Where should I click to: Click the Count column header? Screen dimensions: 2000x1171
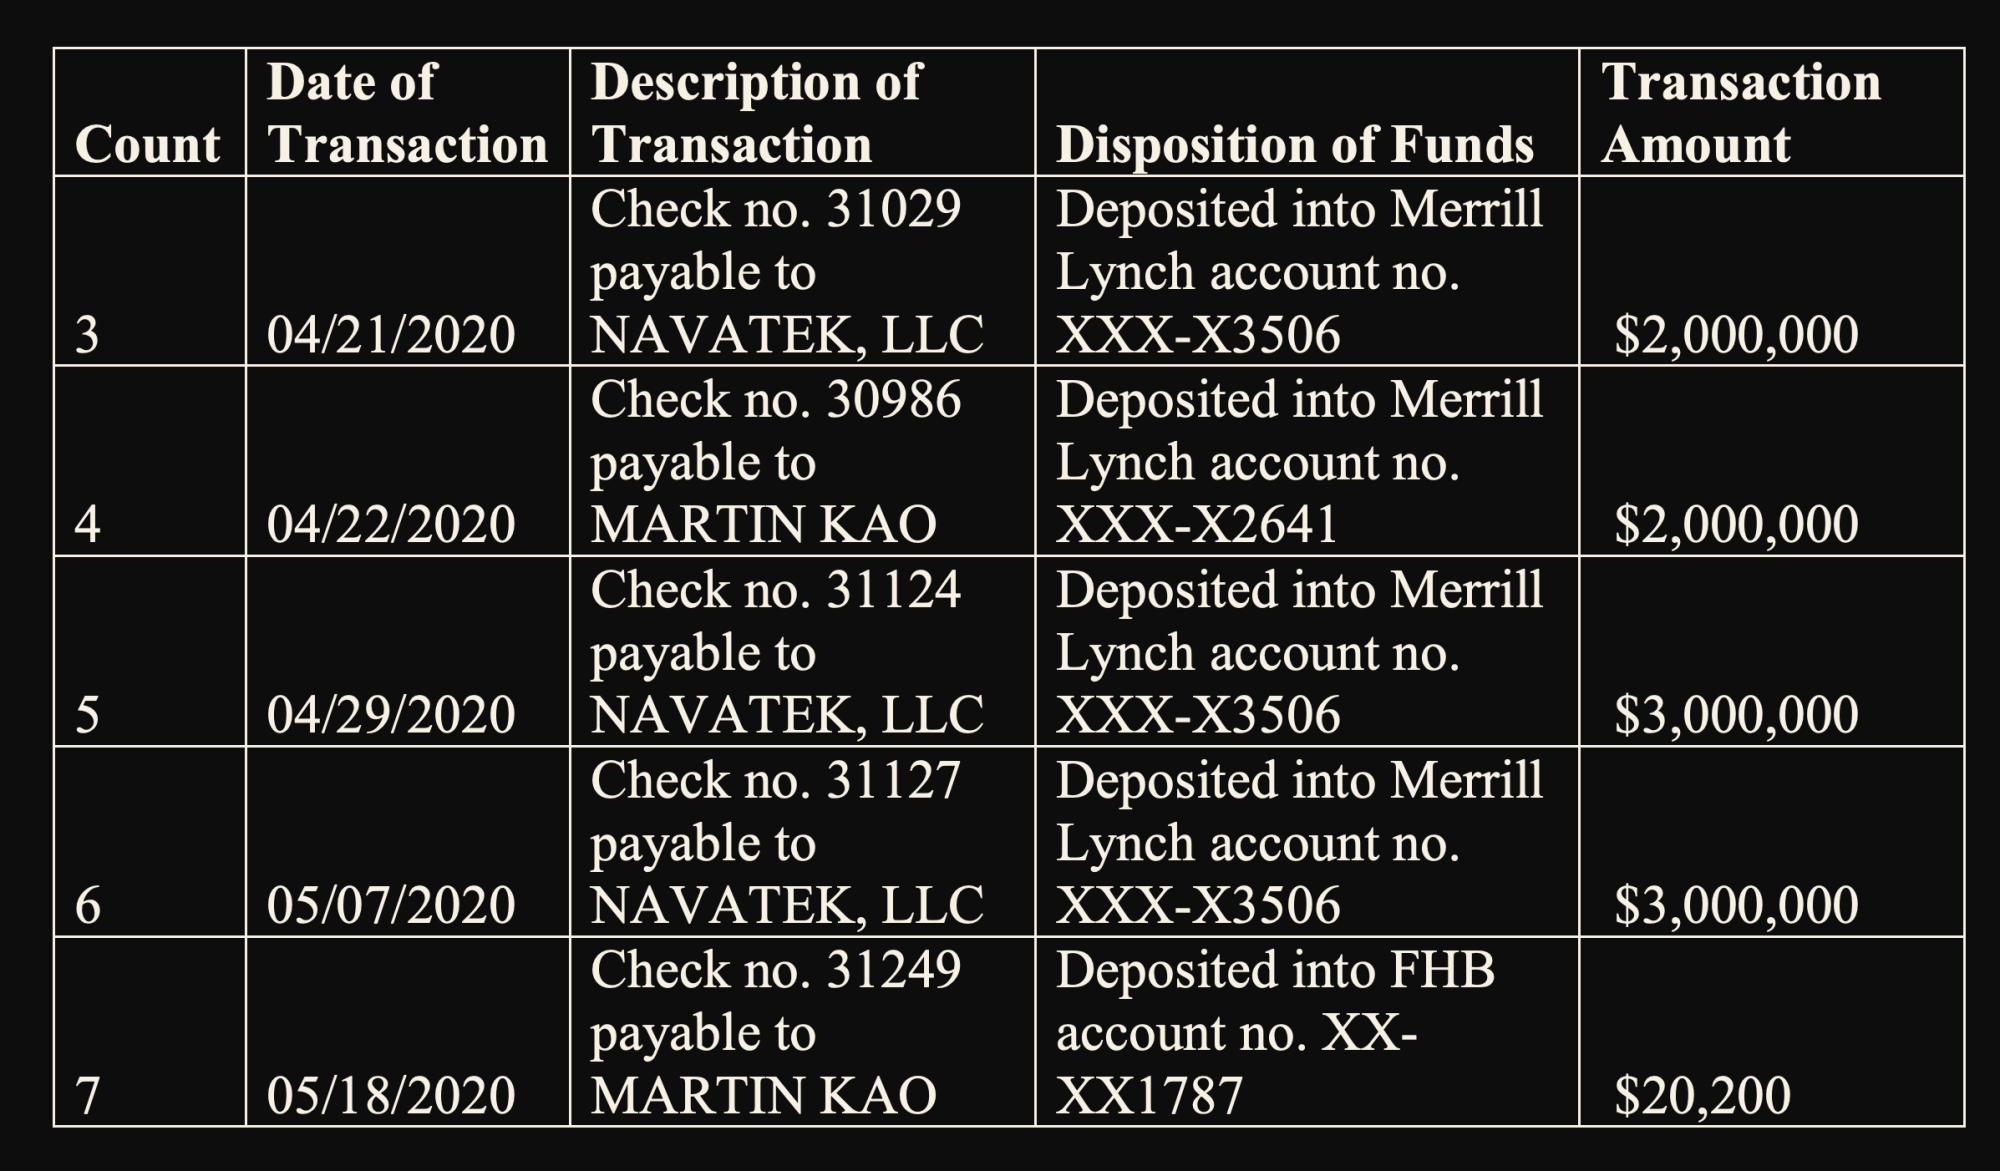coord(147,145)
